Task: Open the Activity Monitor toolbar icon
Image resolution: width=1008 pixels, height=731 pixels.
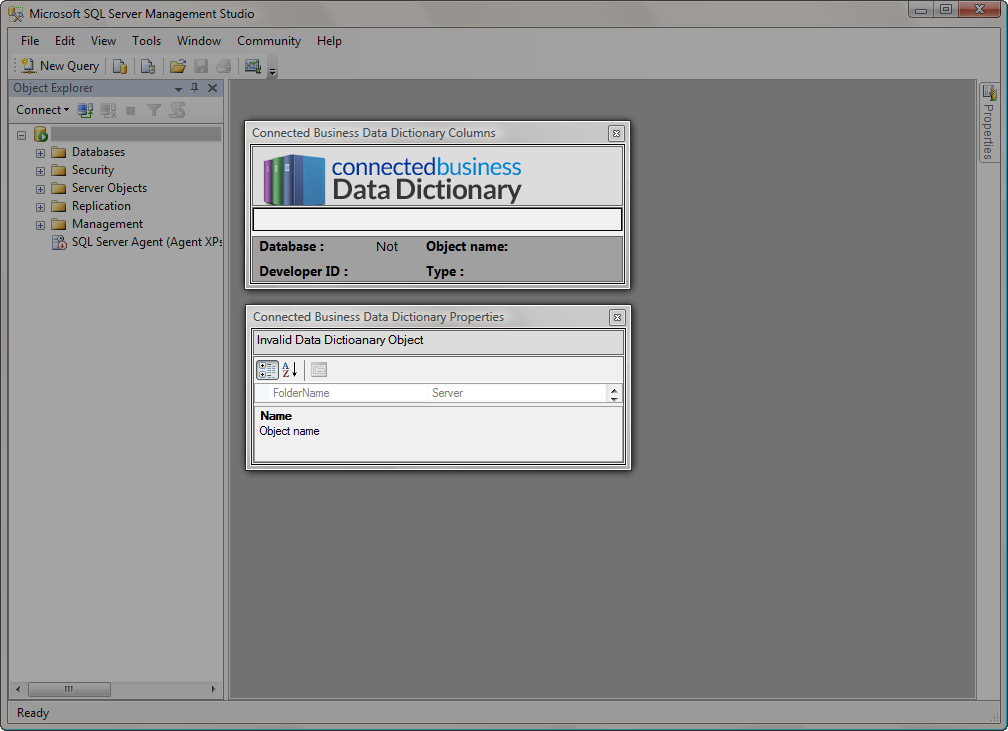Action: click(x=253, y=67)
